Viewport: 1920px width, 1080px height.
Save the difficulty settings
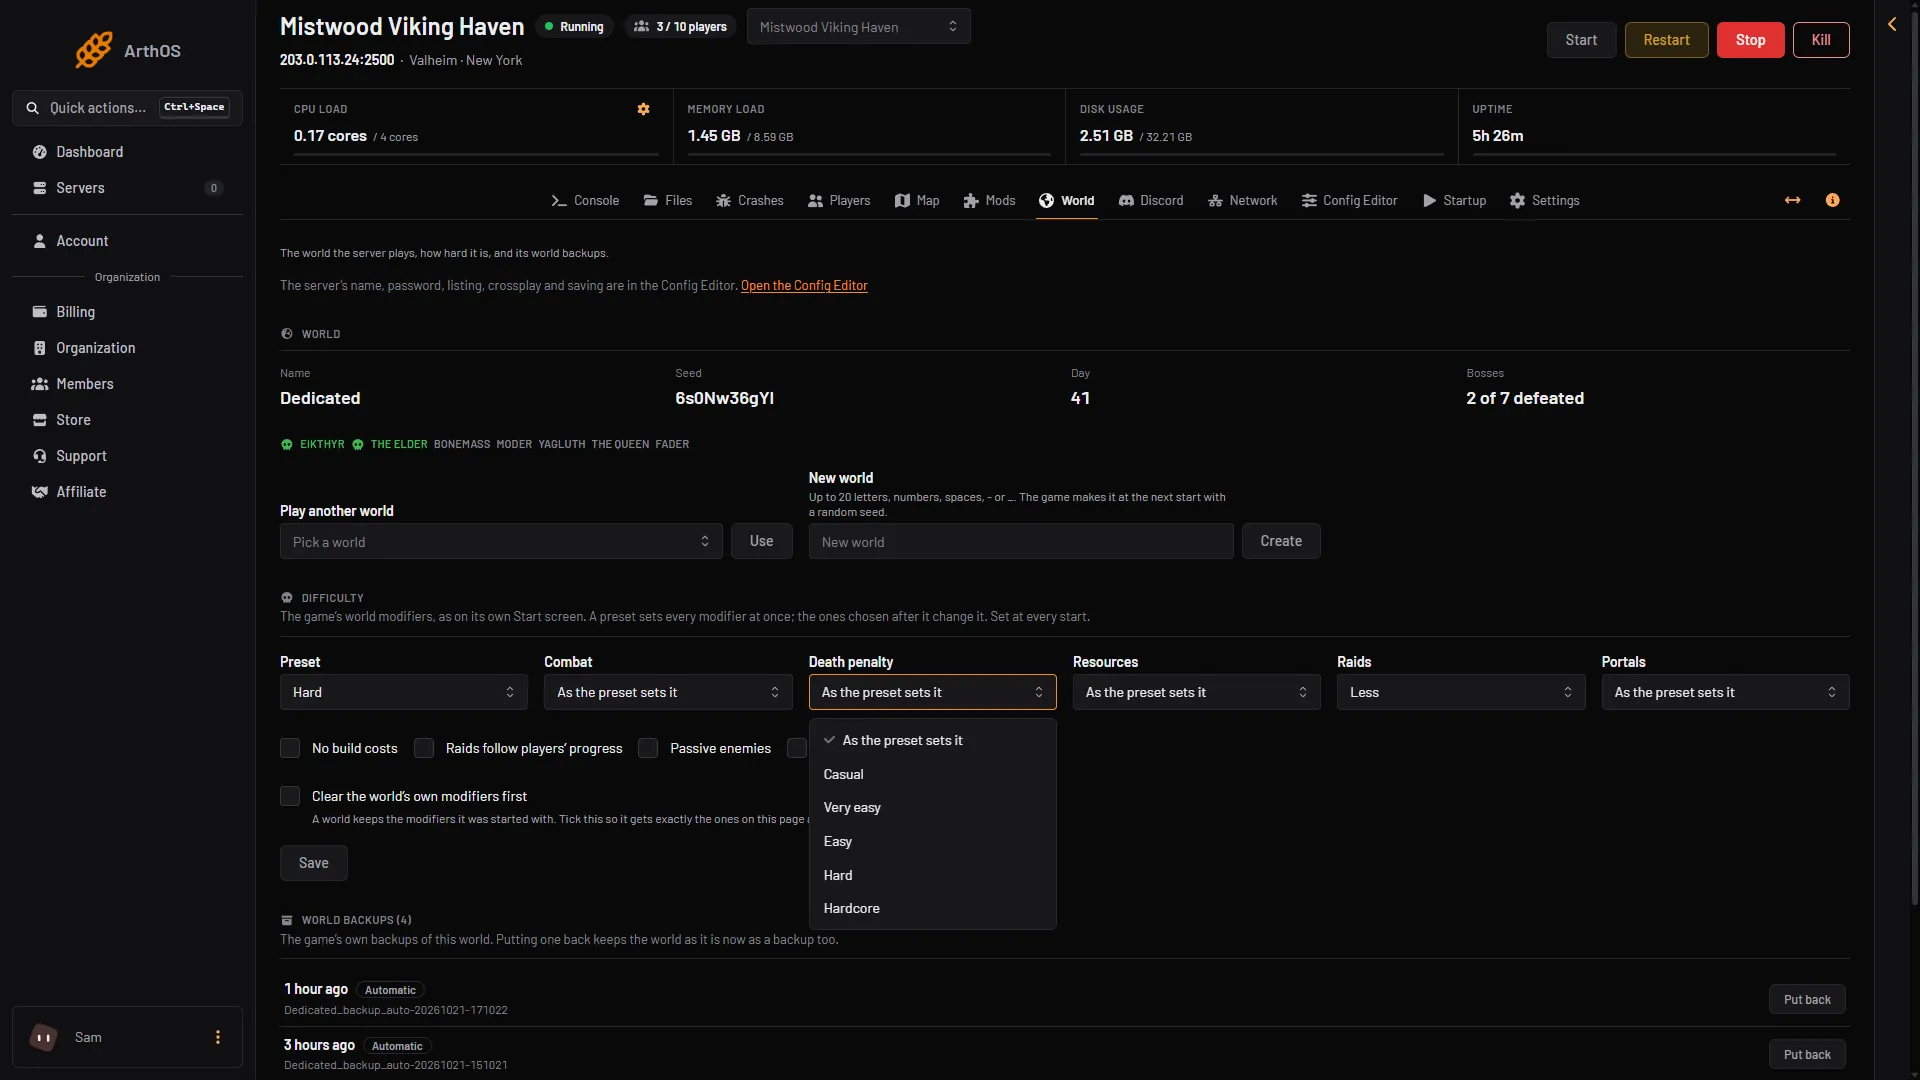(314, 863)
